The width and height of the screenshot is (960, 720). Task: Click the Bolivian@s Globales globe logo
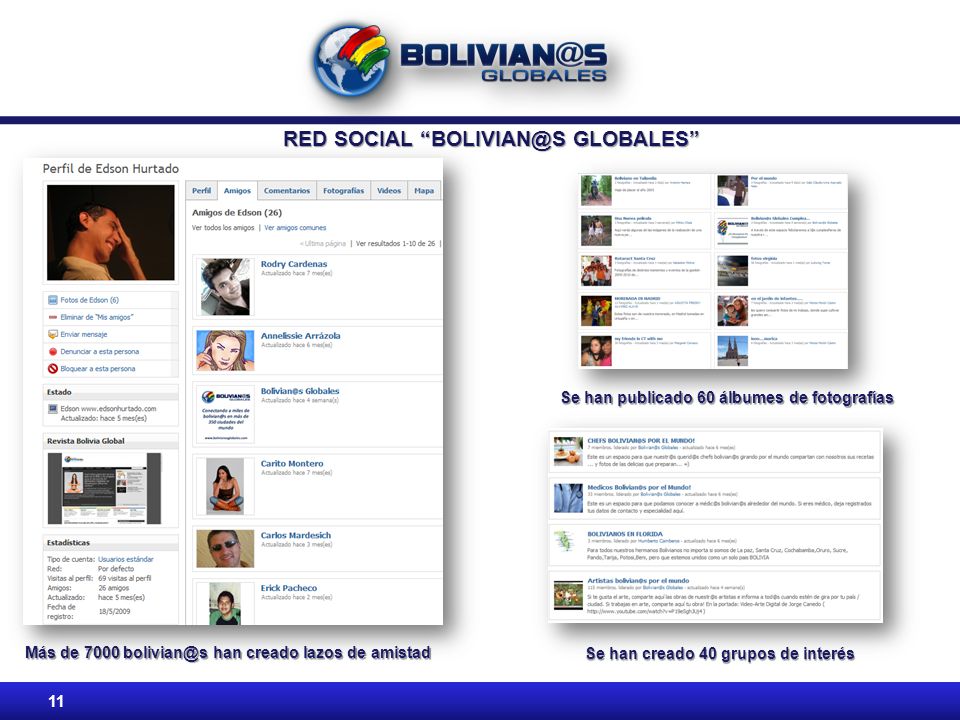351,60
